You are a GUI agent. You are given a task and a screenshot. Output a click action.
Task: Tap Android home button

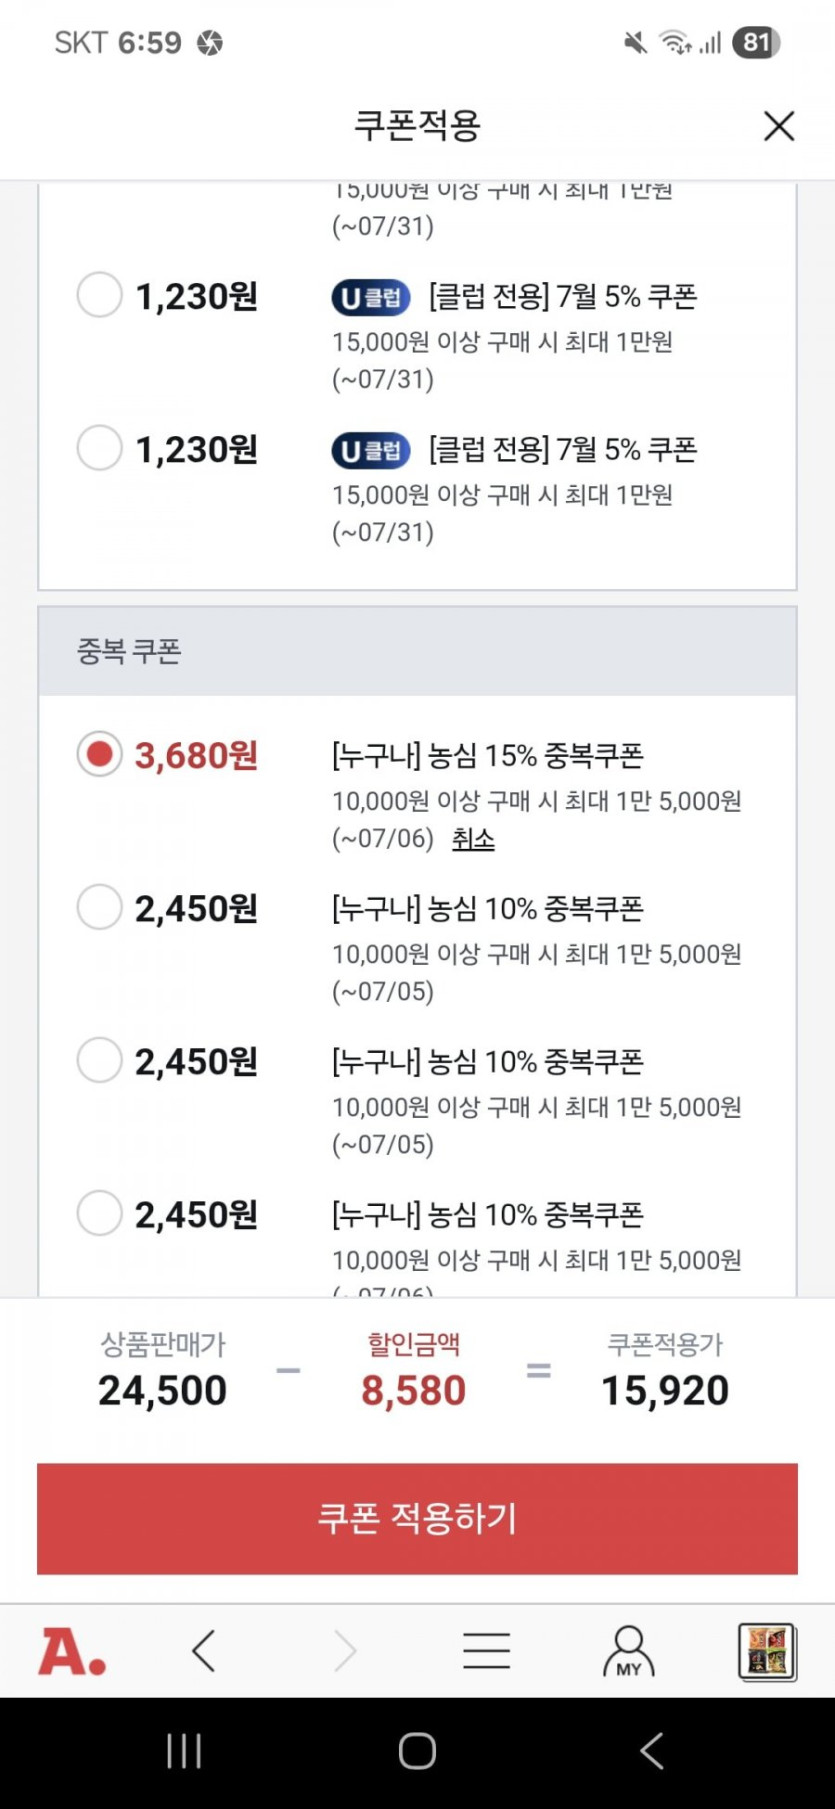[x=417, y=1751]
